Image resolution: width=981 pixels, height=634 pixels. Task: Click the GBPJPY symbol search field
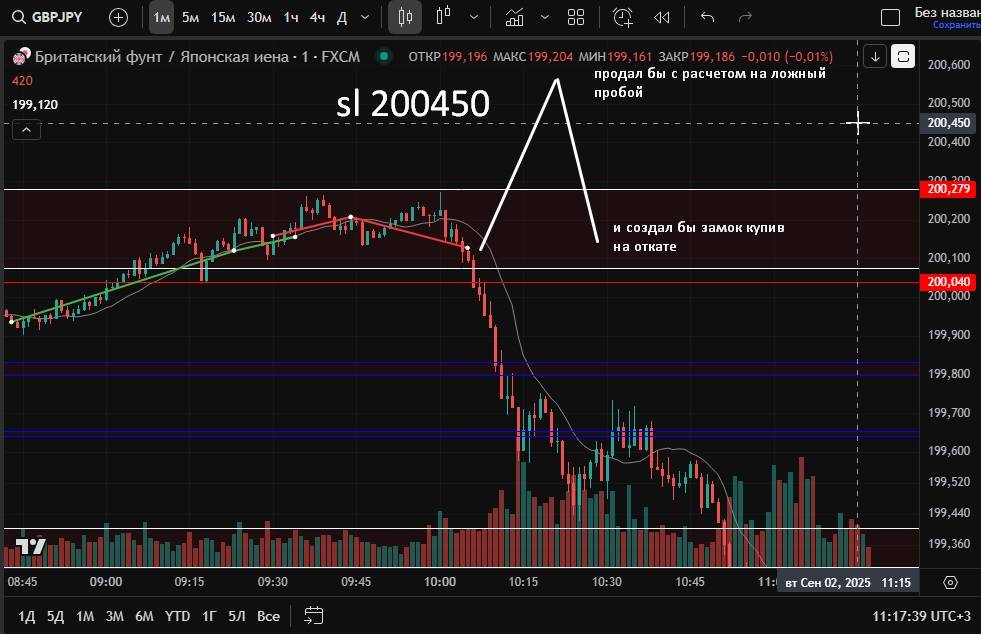(56, 17)
